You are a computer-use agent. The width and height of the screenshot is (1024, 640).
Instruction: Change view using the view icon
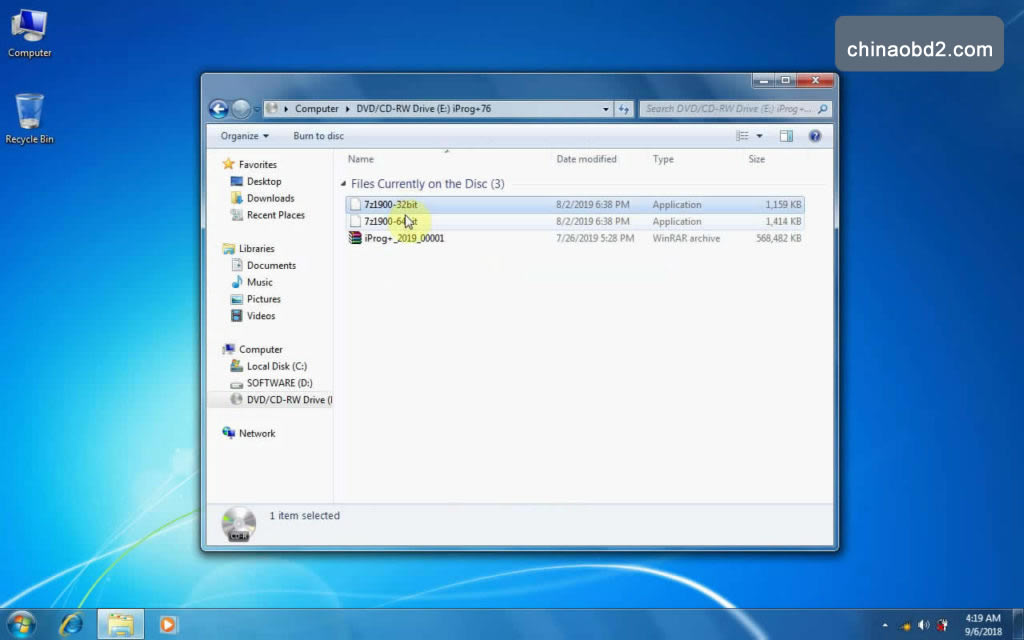point(743,136)
